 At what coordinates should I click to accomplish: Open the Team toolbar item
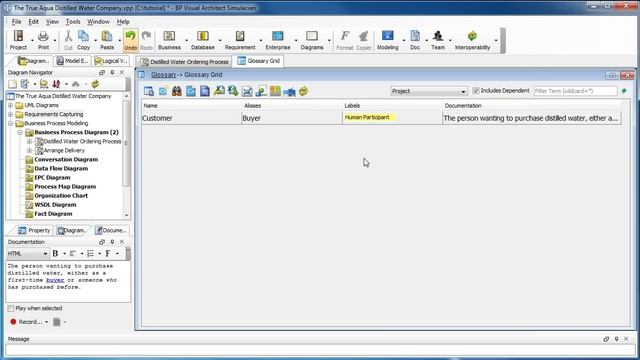[x=438, y=40]
